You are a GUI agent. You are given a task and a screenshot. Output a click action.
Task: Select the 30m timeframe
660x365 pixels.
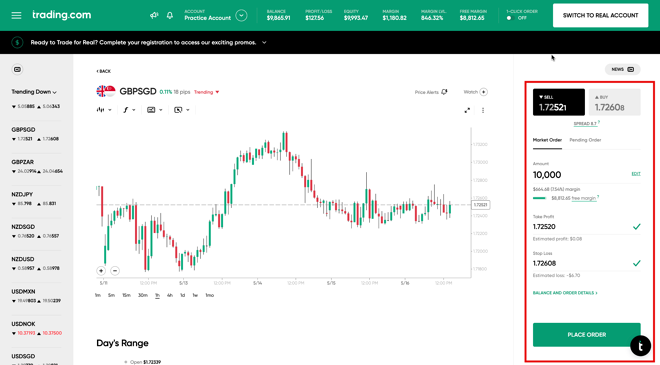coord(143,296)
